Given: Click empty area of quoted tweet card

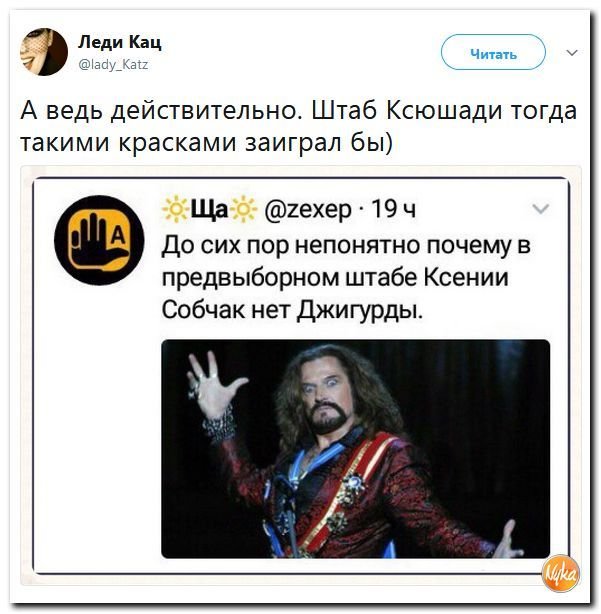Looking at the screenshot, I should (x=98, y=431).
